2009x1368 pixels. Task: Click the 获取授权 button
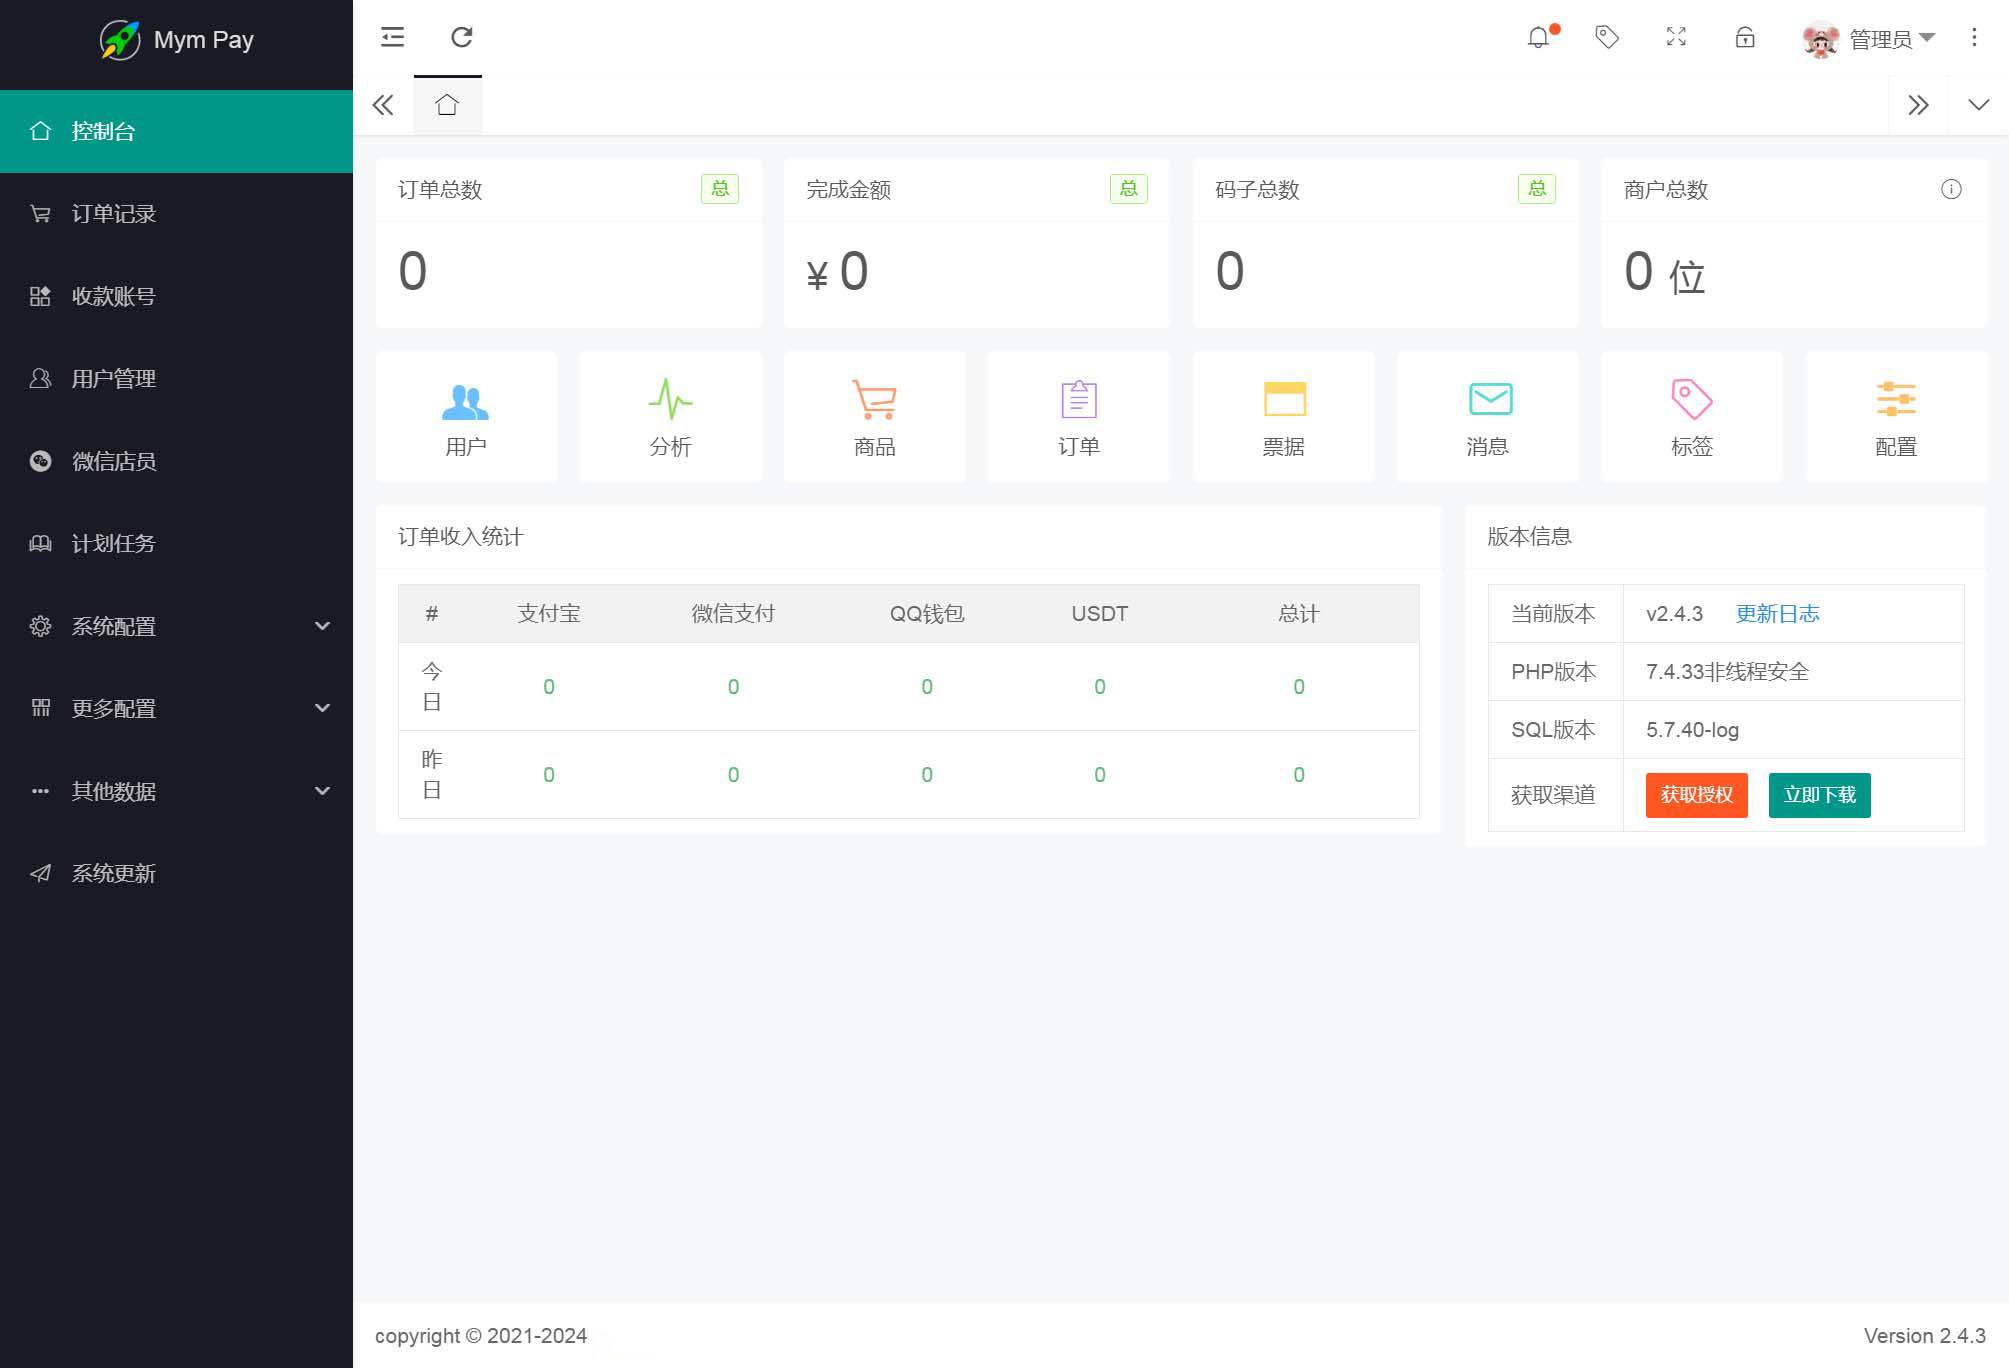[x=1696, y=795]
